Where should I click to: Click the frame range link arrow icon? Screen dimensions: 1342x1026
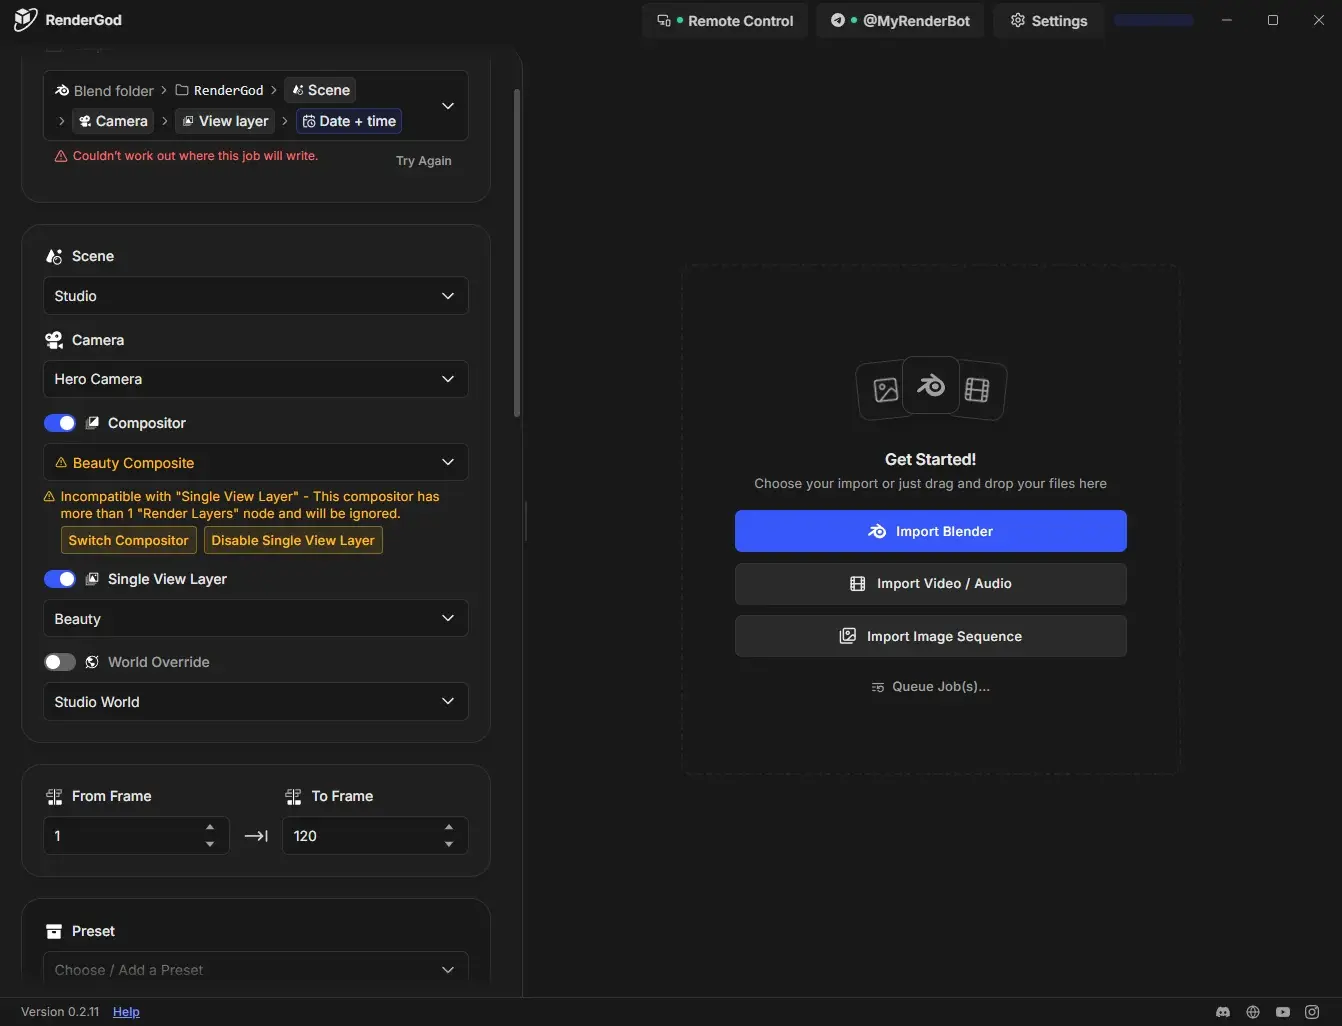pos(256,836)
